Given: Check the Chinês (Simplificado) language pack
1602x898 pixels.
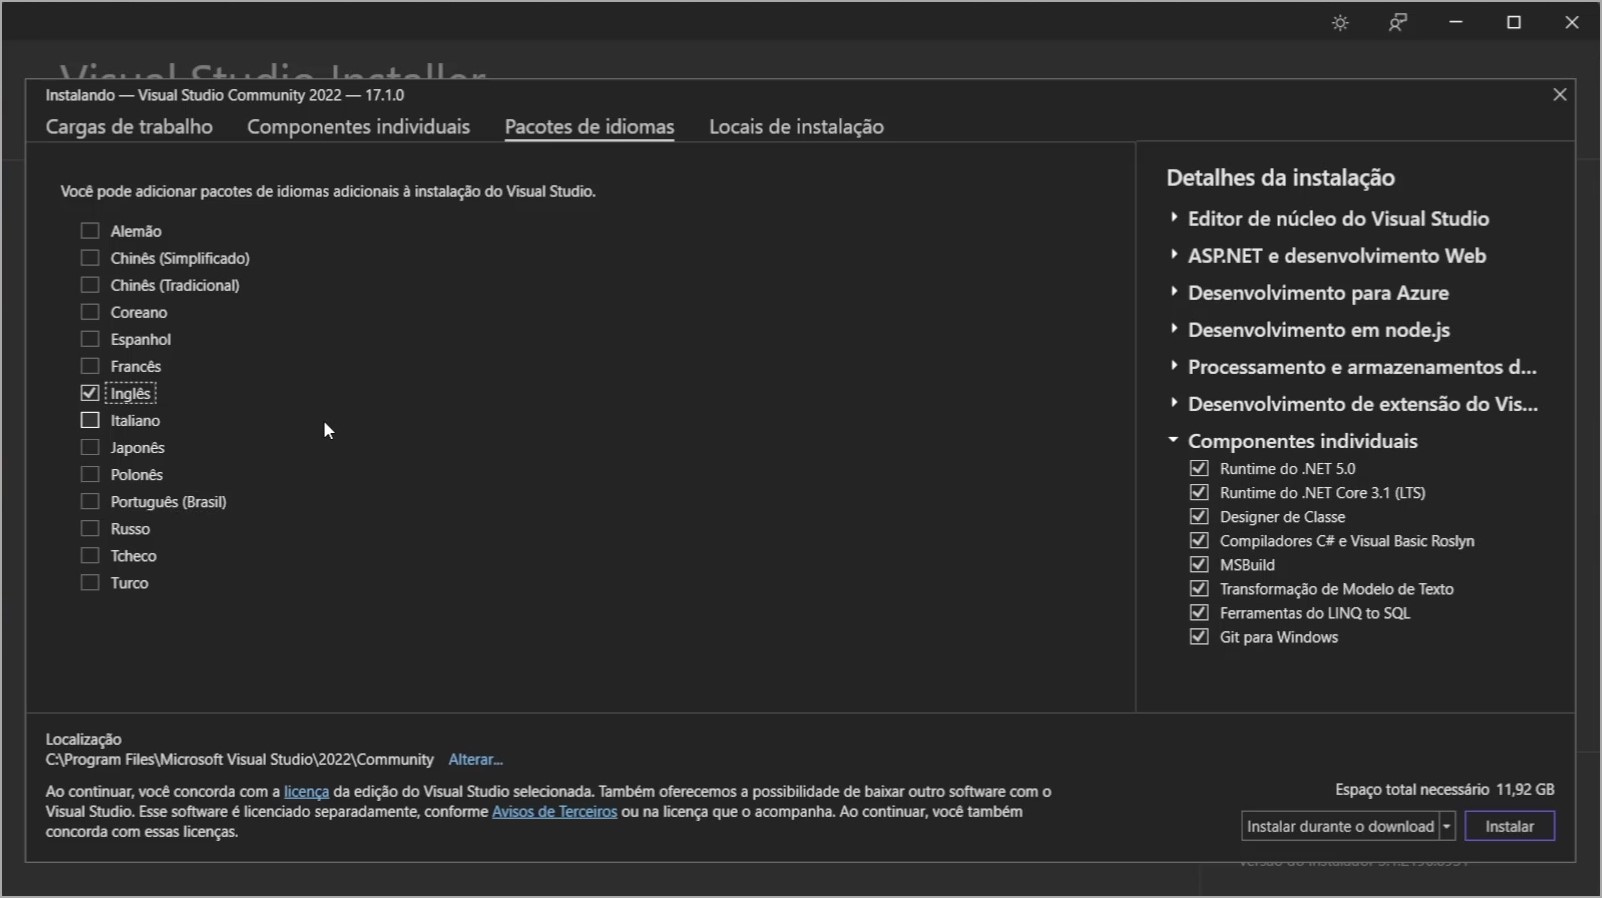Looking at the screenshot, I should 90,258.
